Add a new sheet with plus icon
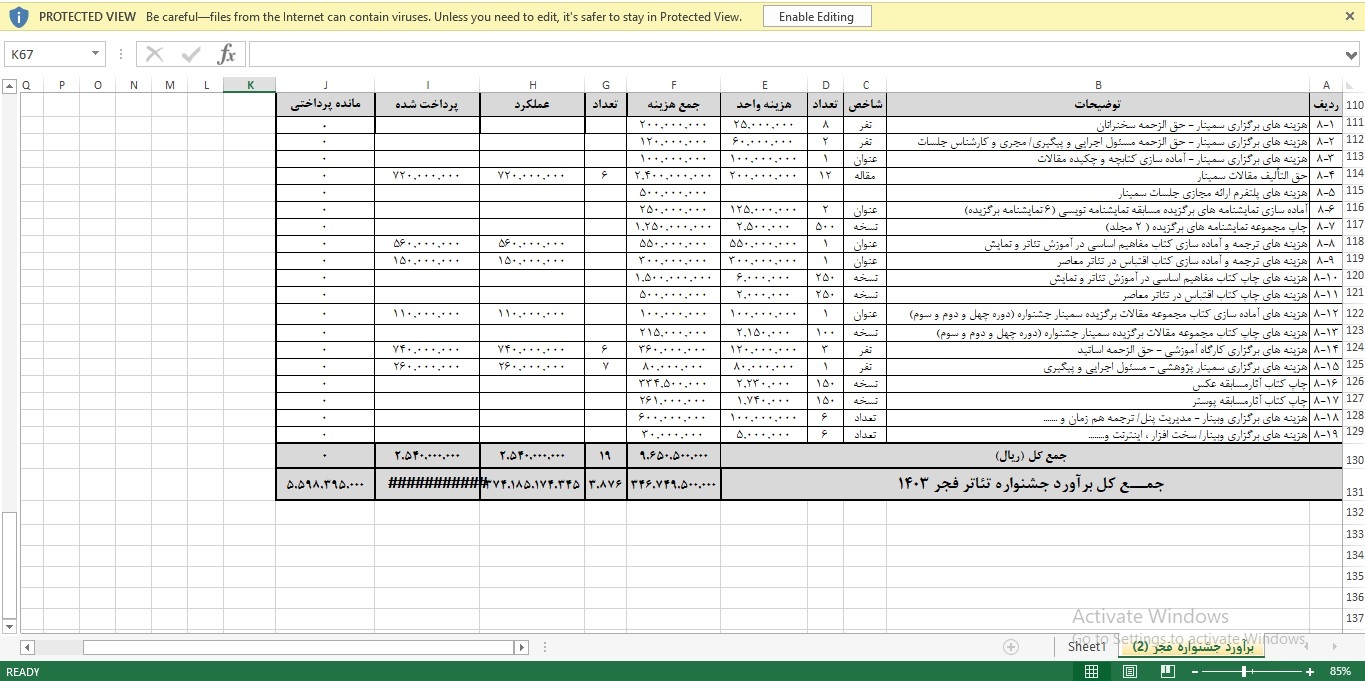The height and width of the screenshot is (681, 1365). (1010, 647)
